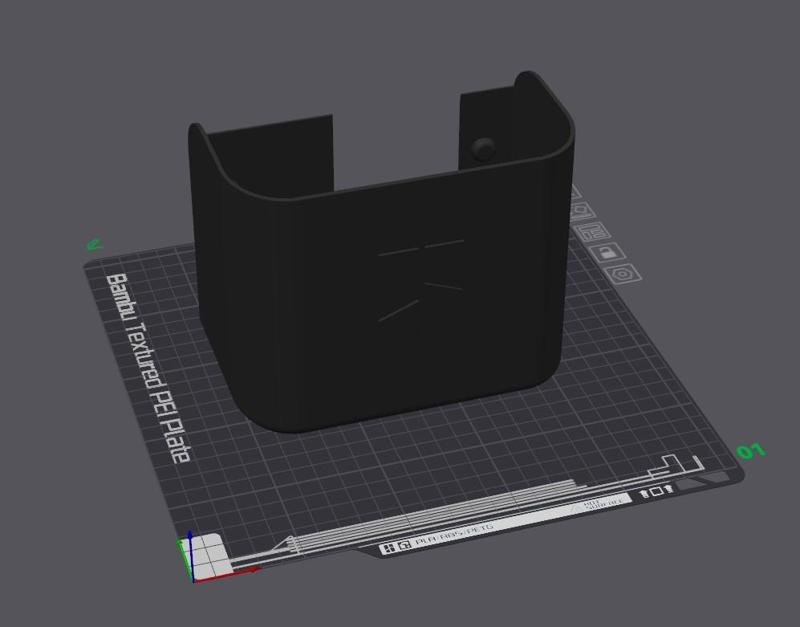This screenshot has height=627, width=800.
Task: Click the filament spool icon near the plate front
Action: point(643,494)
